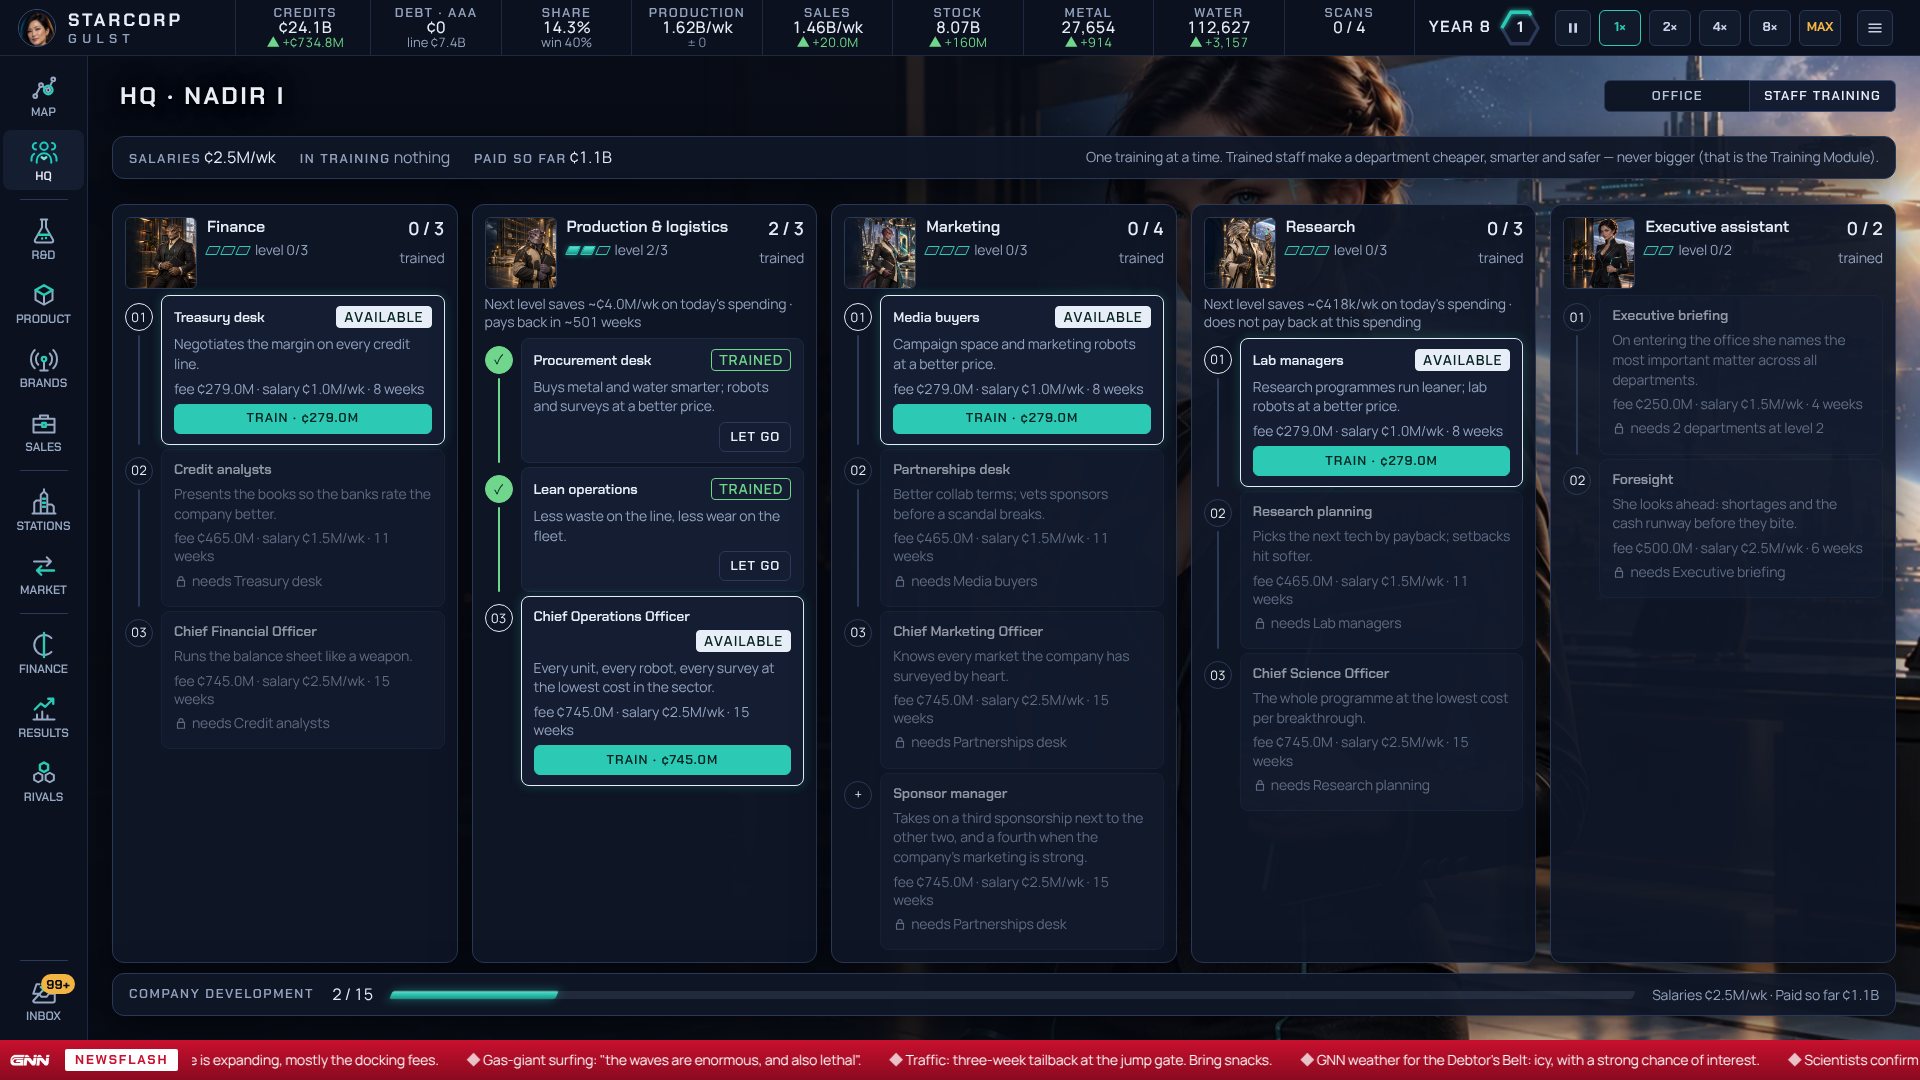This screenshot has height=1080, width=1920.
Task: Open the Market exchange icon
Action: tap(43, 575)
